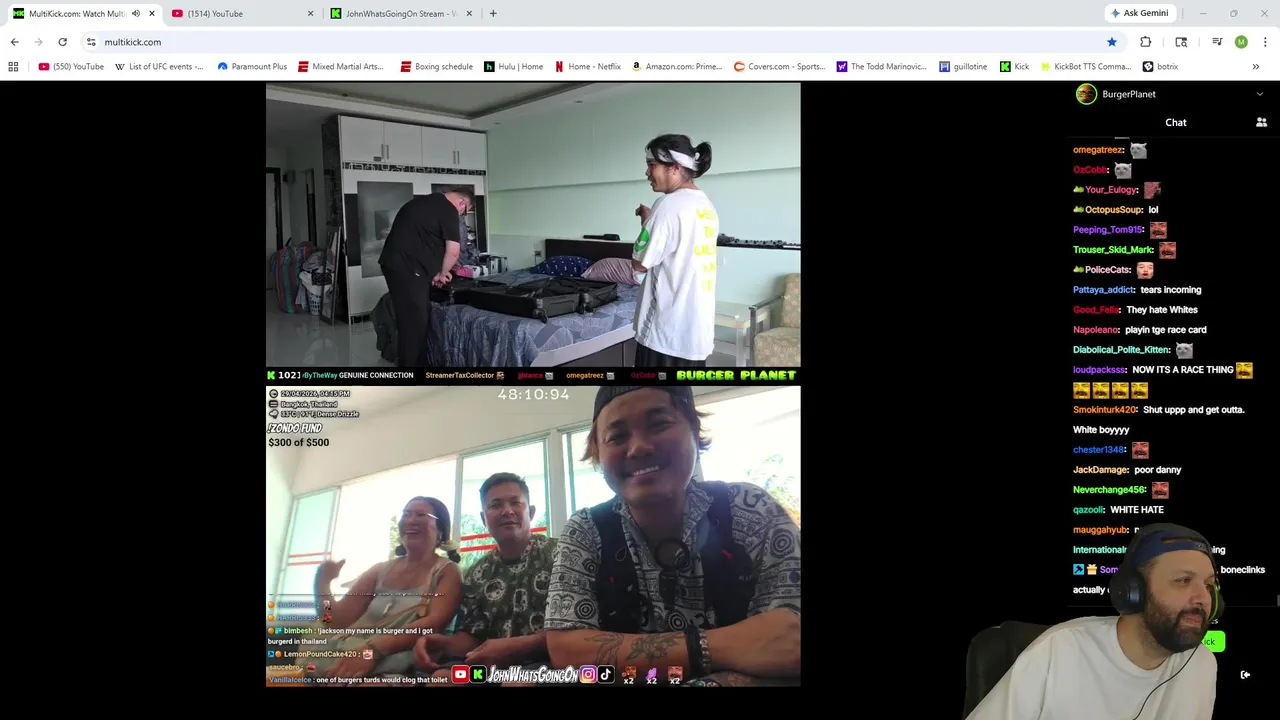Image resolution: width=1280 pixels, height=720 pixels.
Task: Switch to the MultiKick.com tab
Action: tap(84, 14)
